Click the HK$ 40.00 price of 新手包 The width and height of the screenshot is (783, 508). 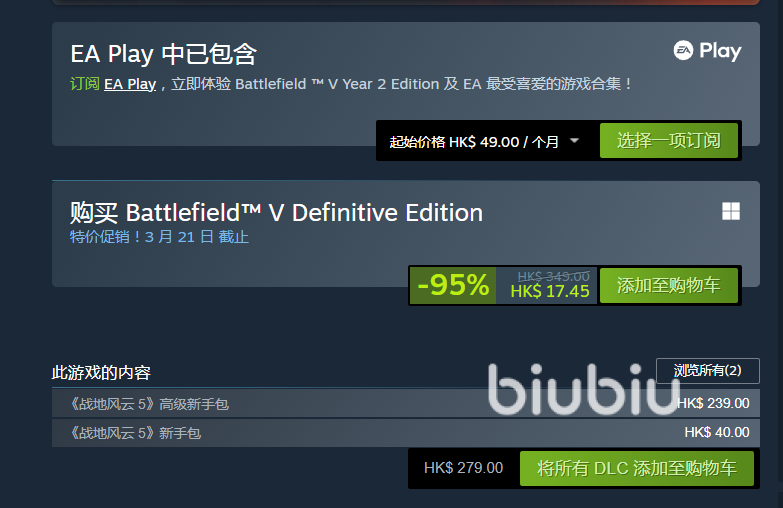[x=717, y=433]
